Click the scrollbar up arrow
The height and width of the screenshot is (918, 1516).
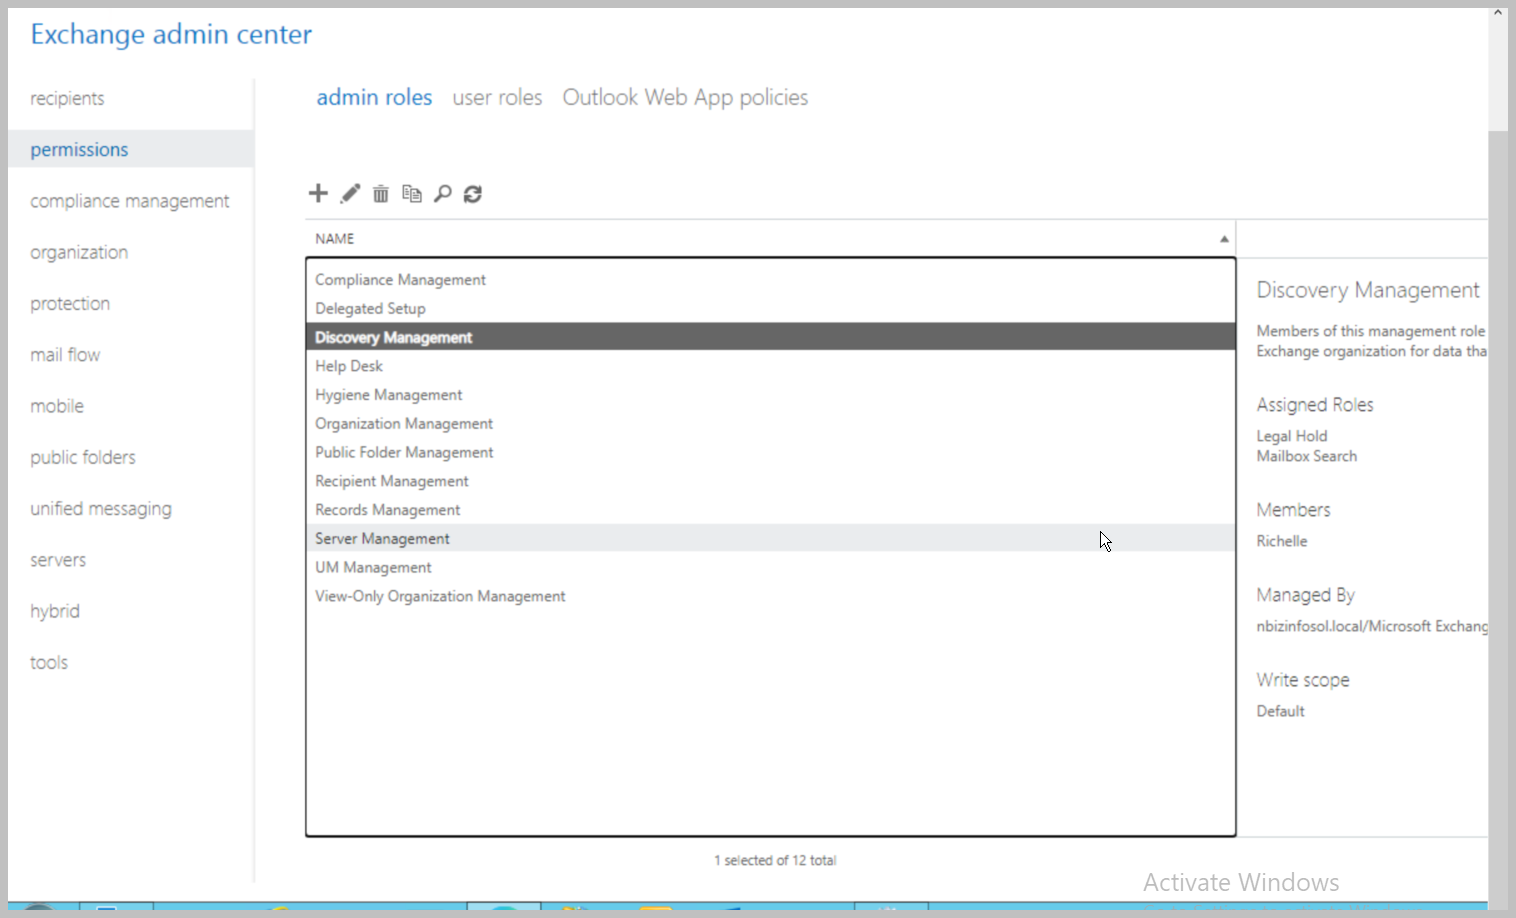(1497, 13)
